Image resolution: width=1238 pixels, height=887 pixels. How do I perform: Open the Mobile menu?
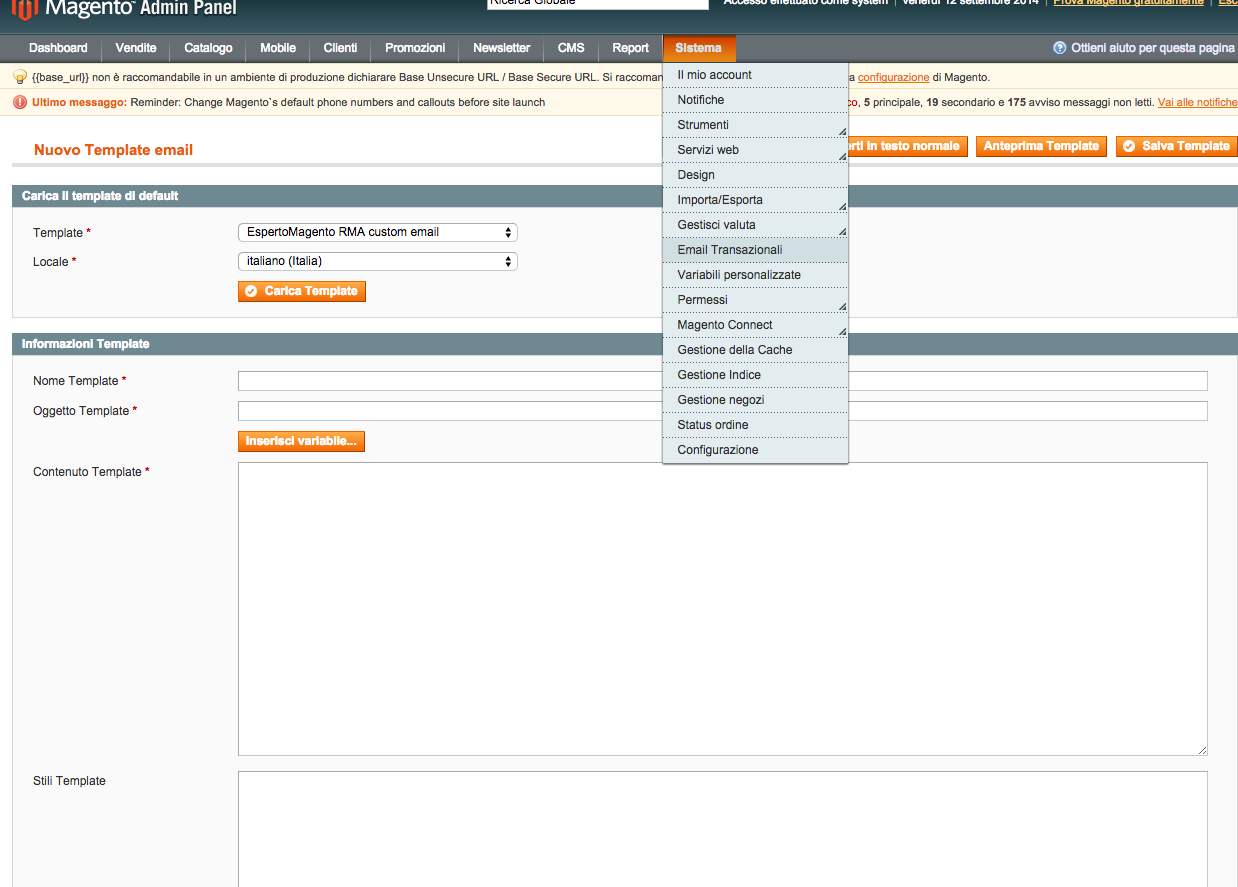coord(278,48)
